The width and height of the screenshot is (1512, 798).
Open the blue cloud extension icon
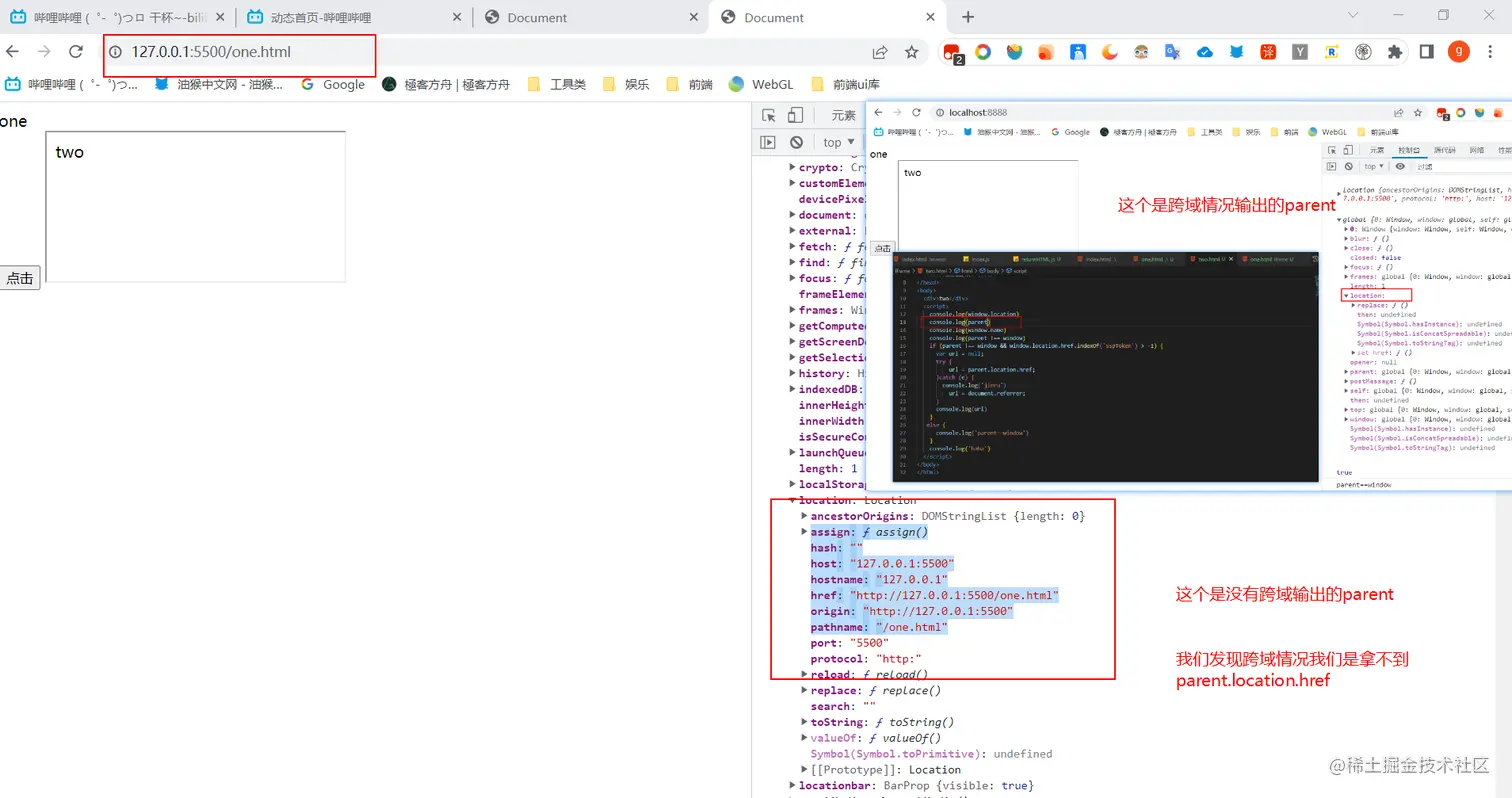pyautogui.click(x=1205, y=52)
